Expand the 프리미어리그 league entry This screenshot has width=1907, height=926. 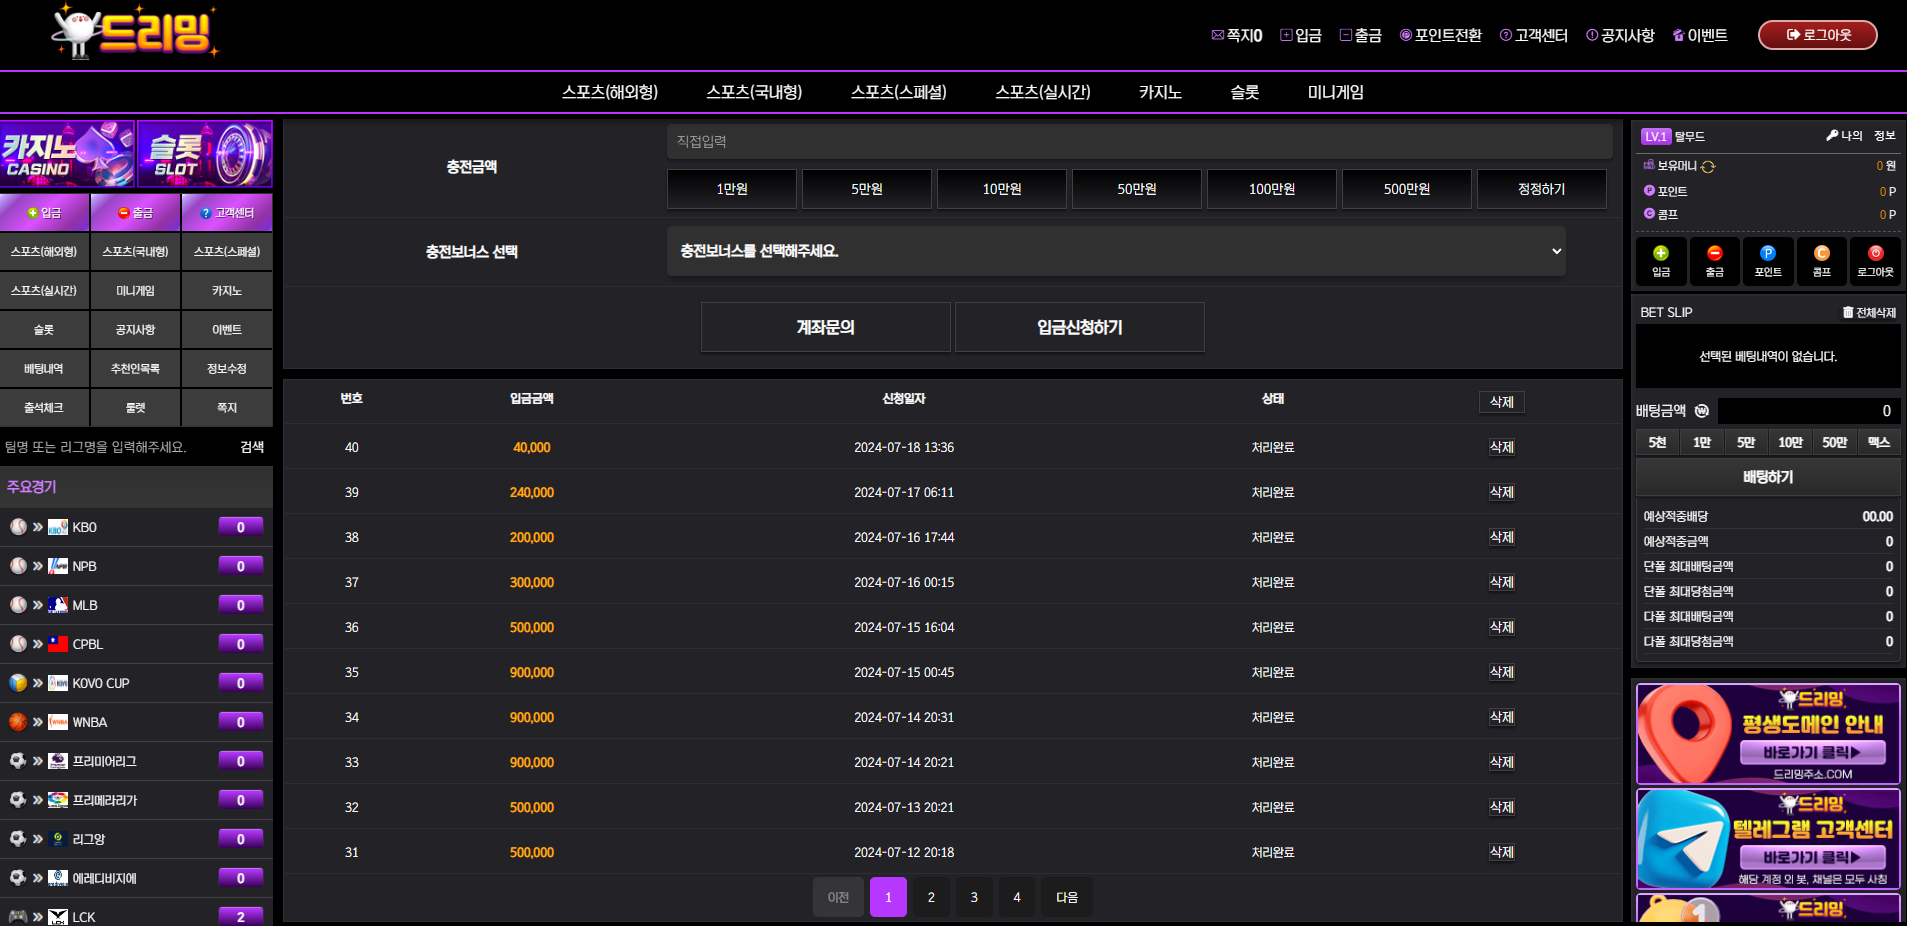click(x=104, y=761)
